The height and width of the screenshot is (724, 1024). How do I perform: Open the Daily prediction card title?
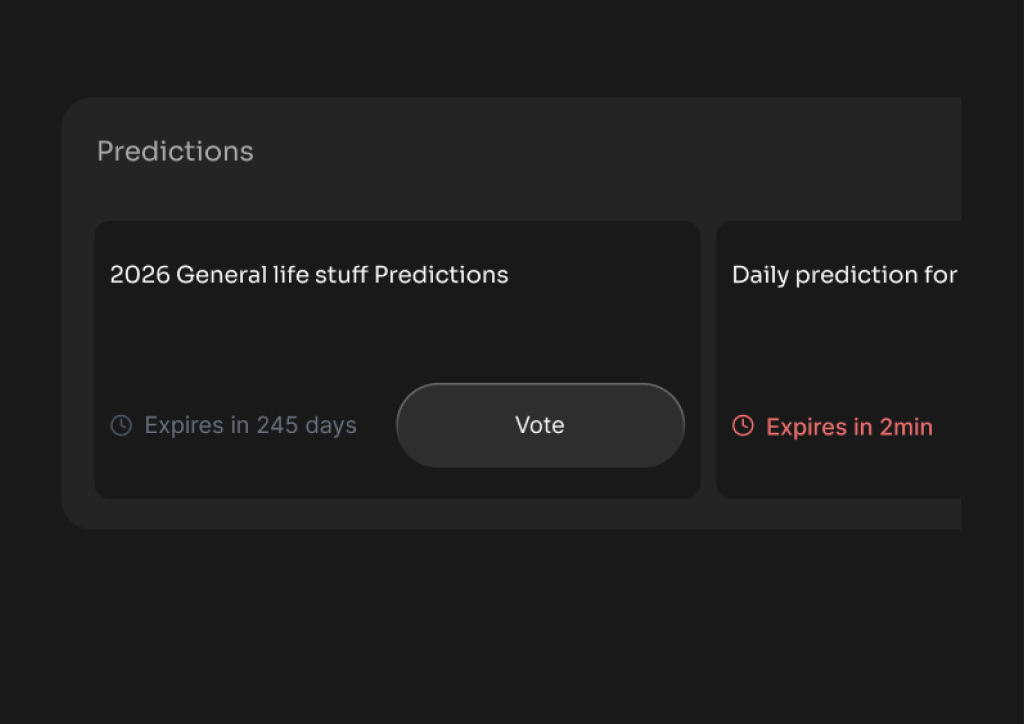[844, 275]
